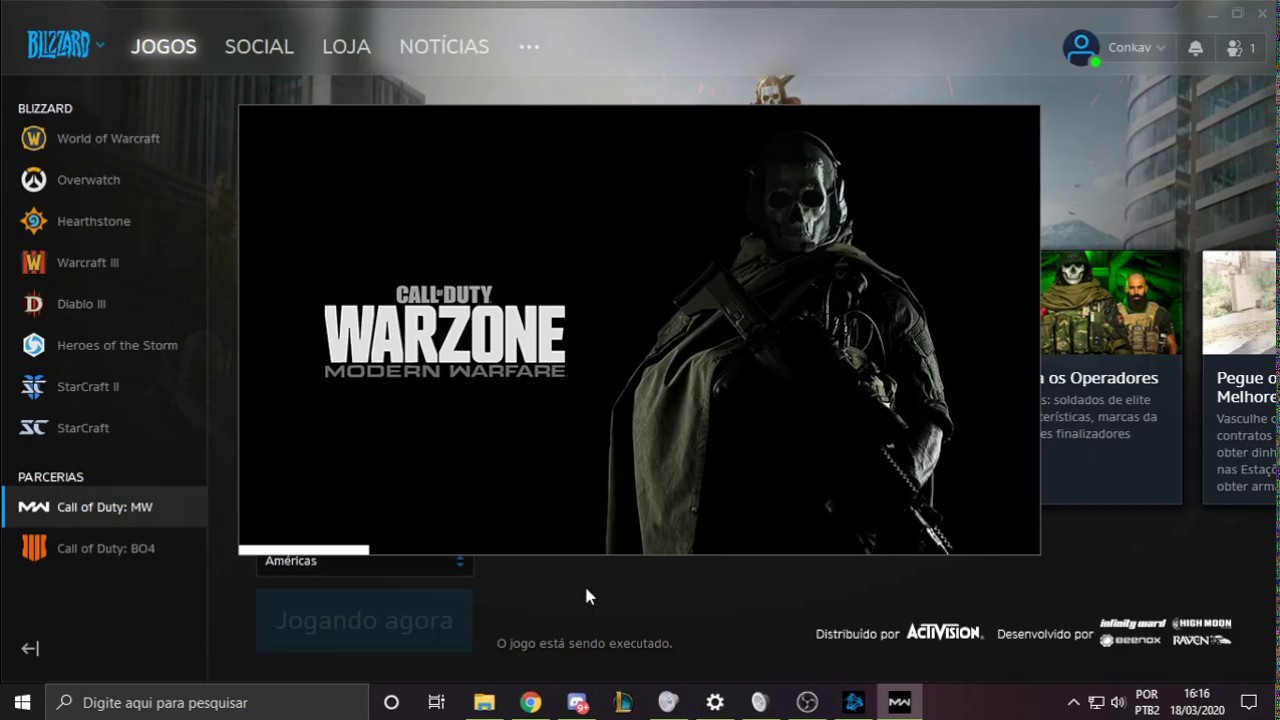The image size is (1280, 720).
Task: Select the Diablo III icon
Action: tap(34, 304)
